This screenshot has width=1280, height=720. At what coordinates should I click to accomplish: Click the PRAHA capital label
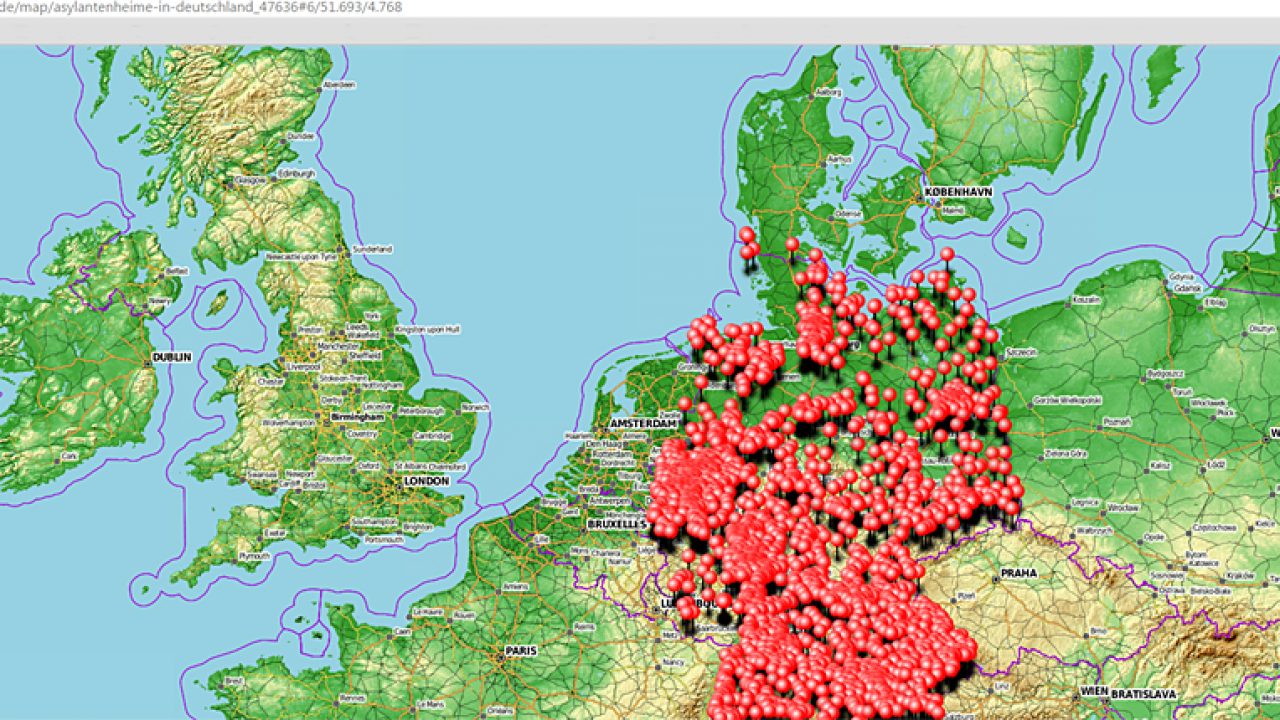point(1018,574)
